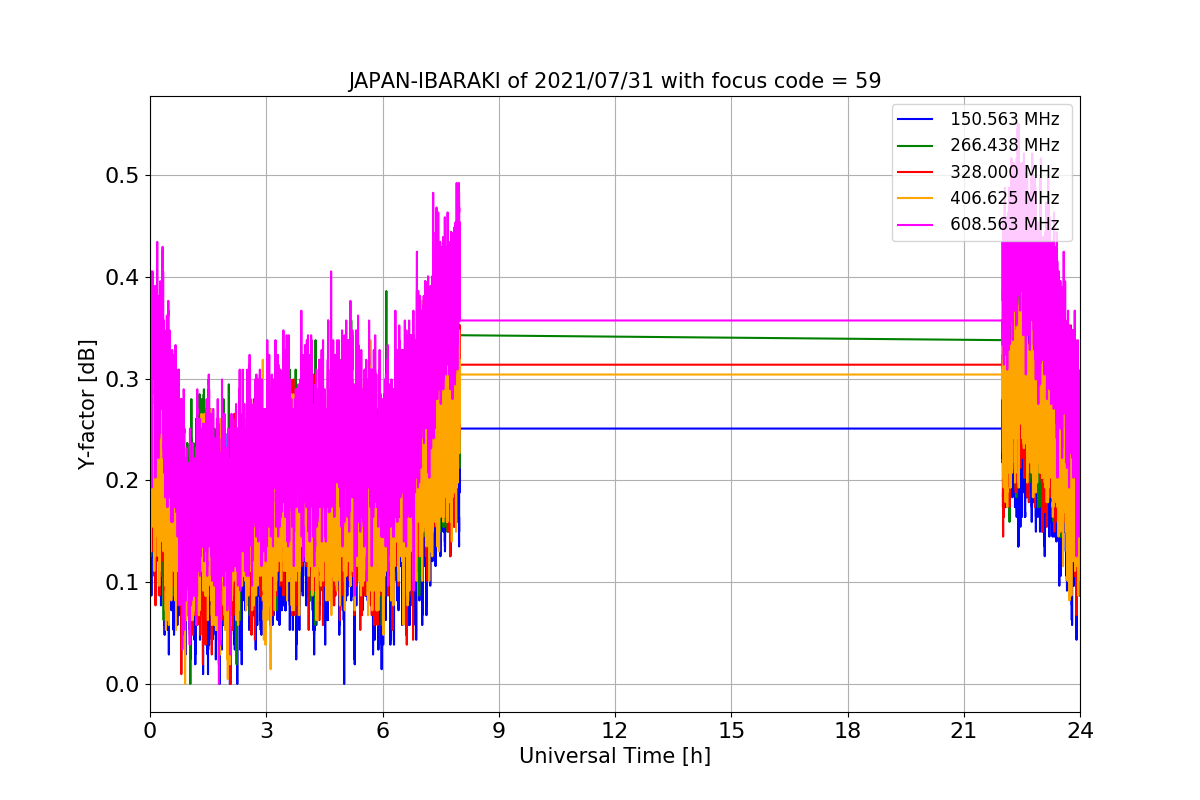
Task: Click the 6 tick on time axis
Action: pos(383,730)
